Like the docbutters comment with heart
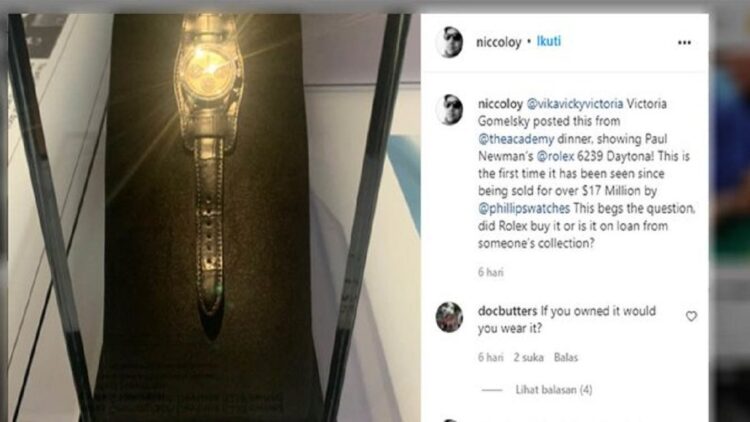 (691, 316)
